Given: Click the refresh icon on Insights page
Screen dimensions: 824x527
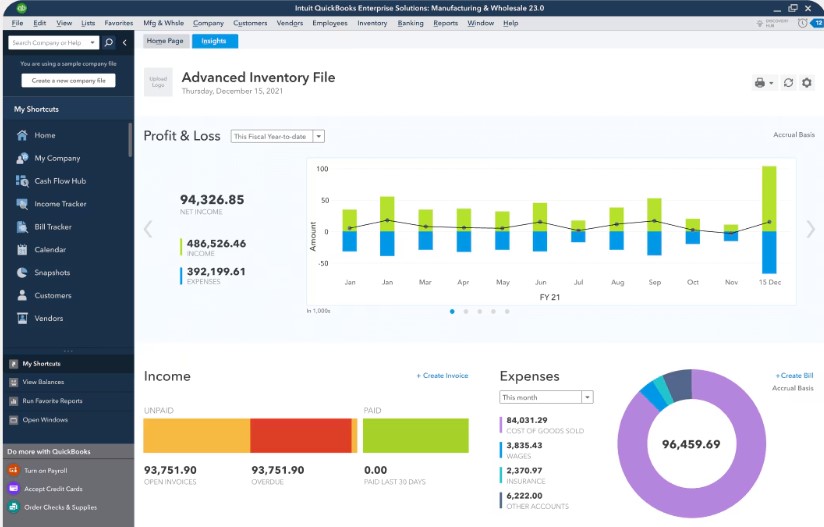Looking at the screenshot, I should pyautogui.click(x=788, y=83).
